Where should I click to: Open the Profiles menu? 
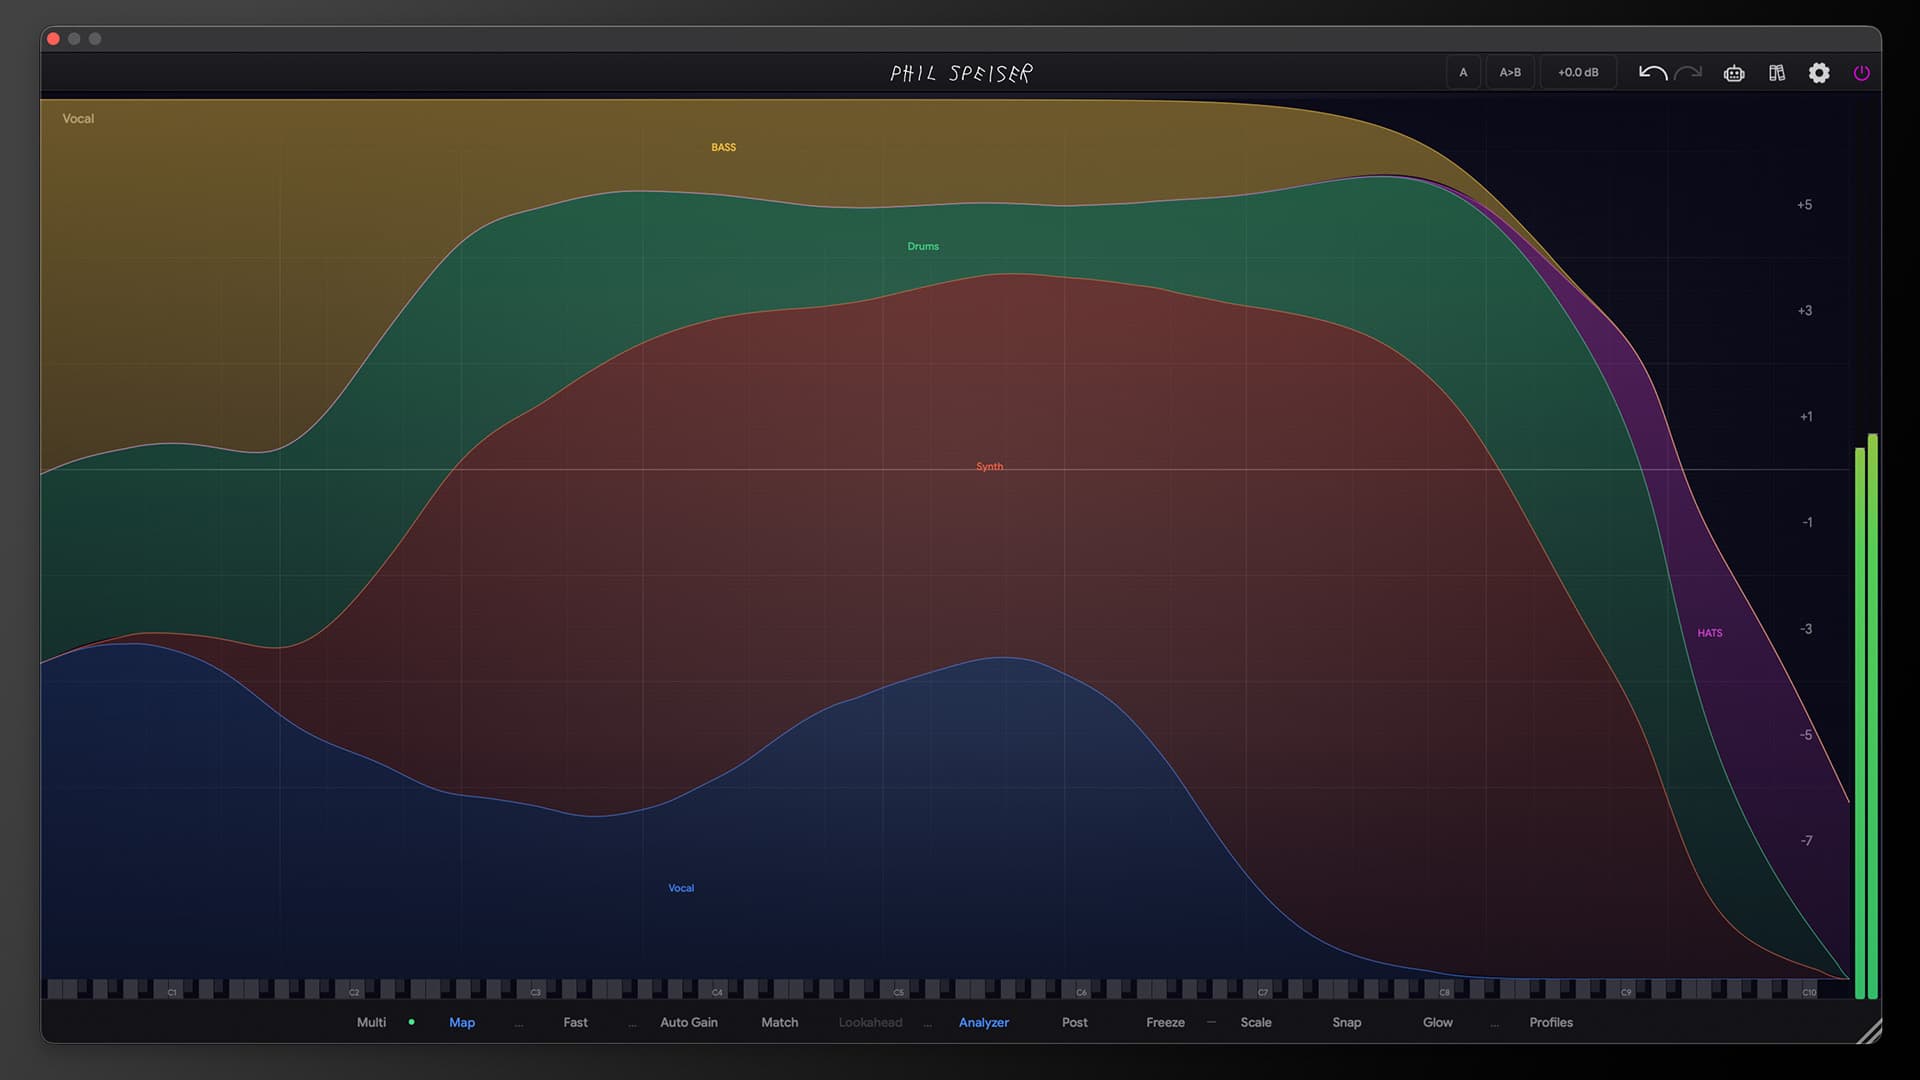click(1550, 1022)
